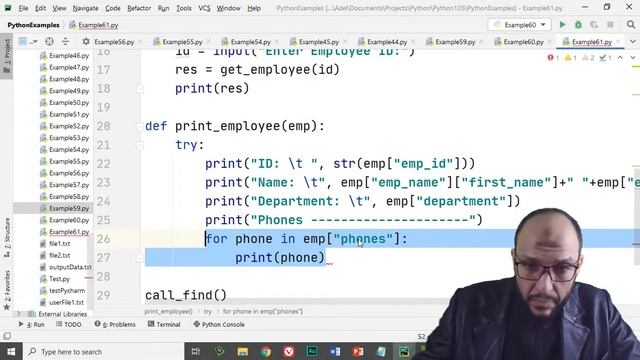Open the Tools menu
The image size is (640, 360).
pos(184,8)
